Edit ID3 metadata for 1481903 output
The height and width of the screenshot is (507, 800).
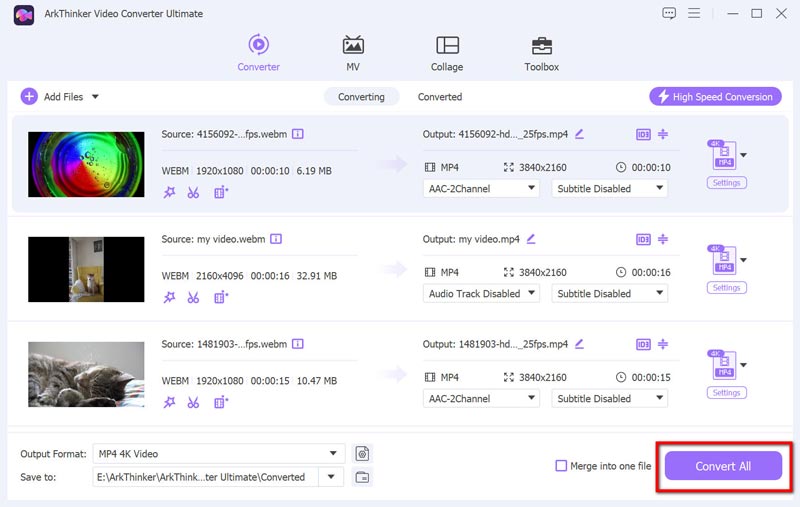(x=643, y=345)
